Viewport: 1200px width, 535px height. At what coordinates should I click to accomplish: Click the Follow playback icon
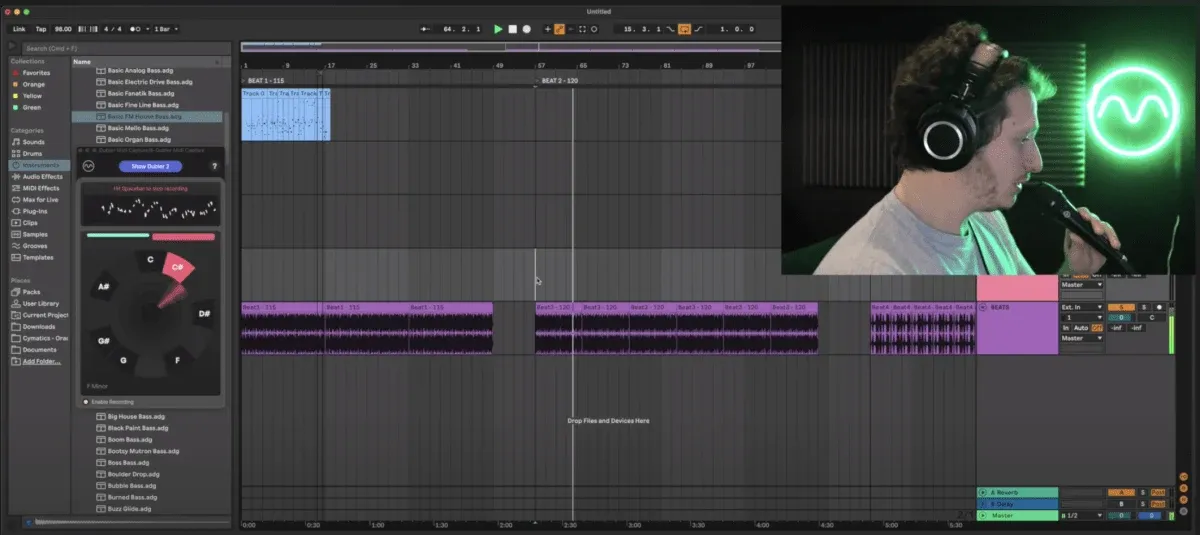(424, 29)
